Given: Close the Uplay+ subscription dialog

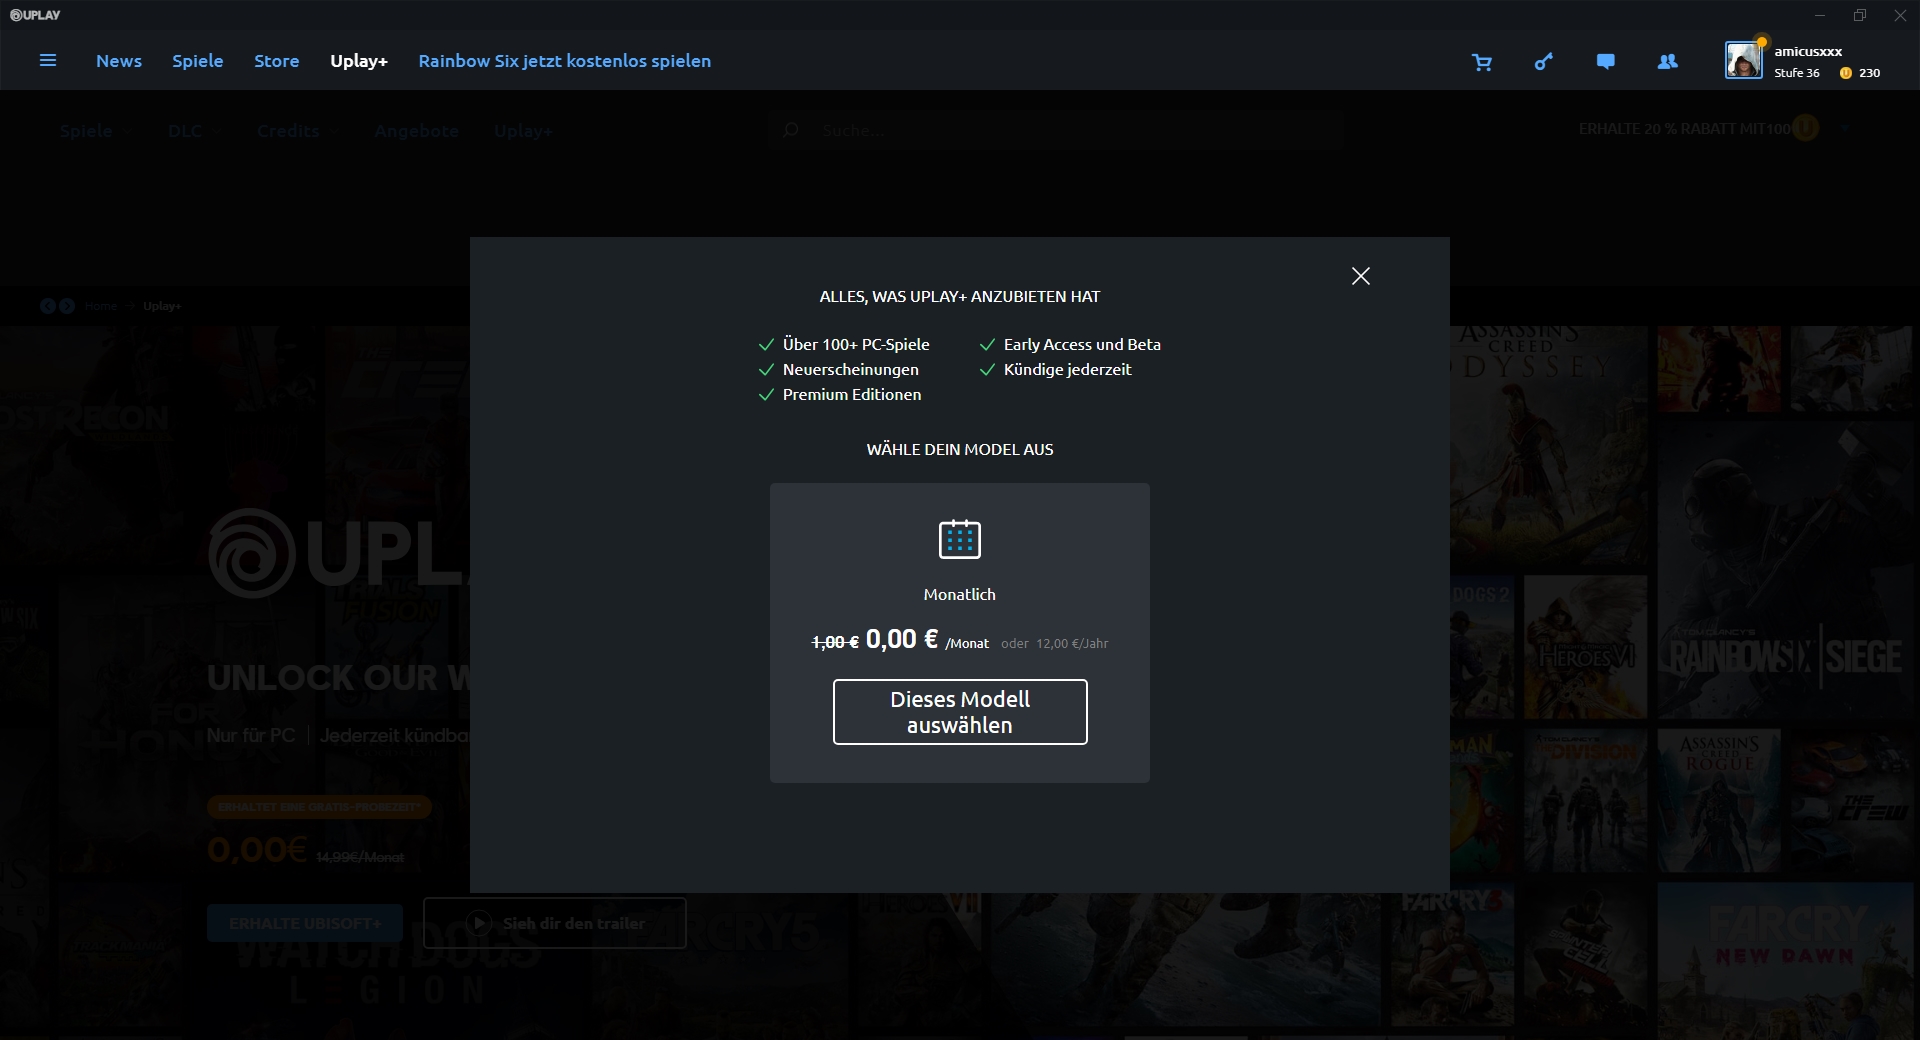Looking at the screenshot, I should pyautogui.click(x=1361, y=276).
